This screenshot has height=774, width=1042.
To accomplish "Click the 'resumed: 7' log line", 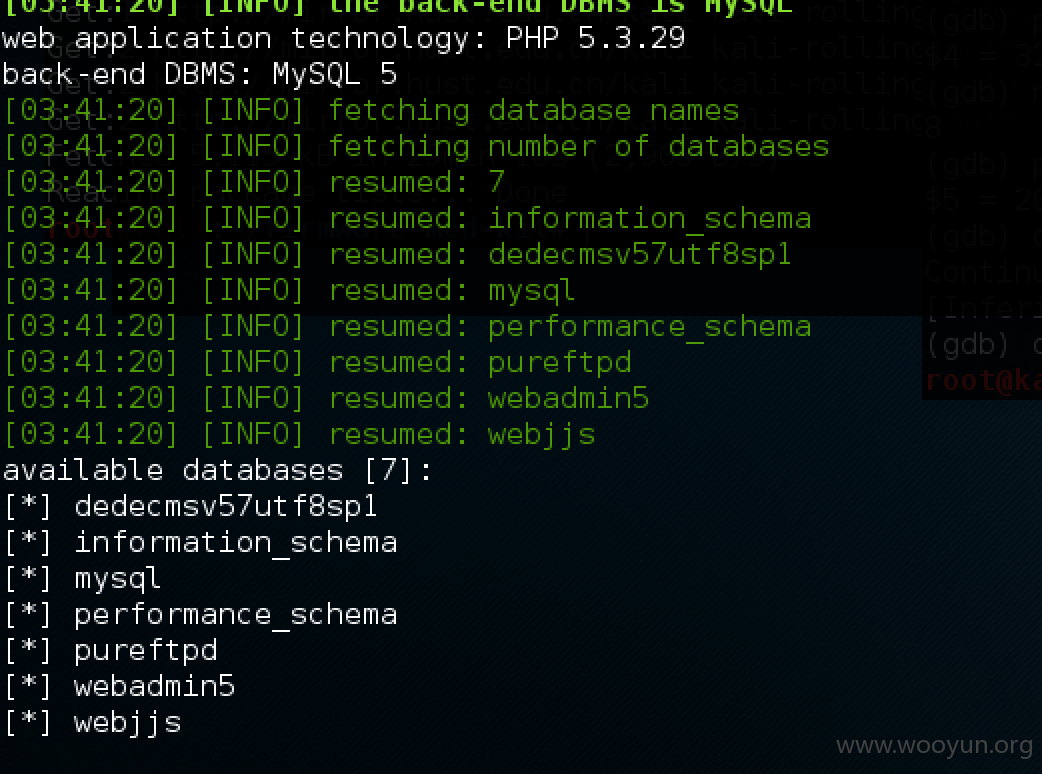I will (x=255, y=183).
